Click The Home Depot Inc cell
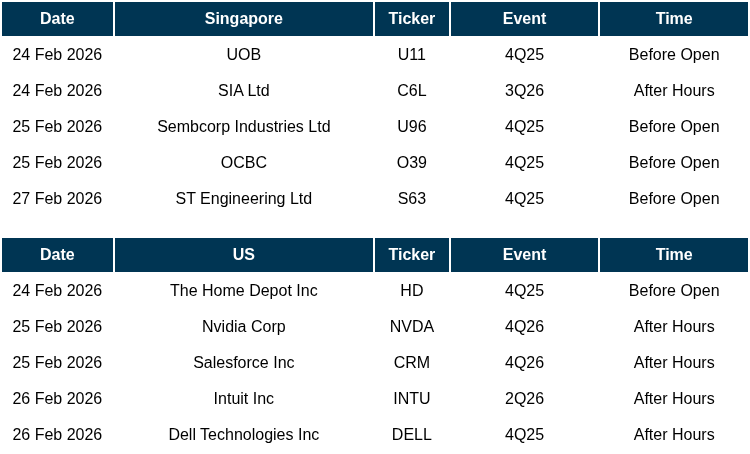The width and height of the screenshot is (750, 454). pos(244,291)
